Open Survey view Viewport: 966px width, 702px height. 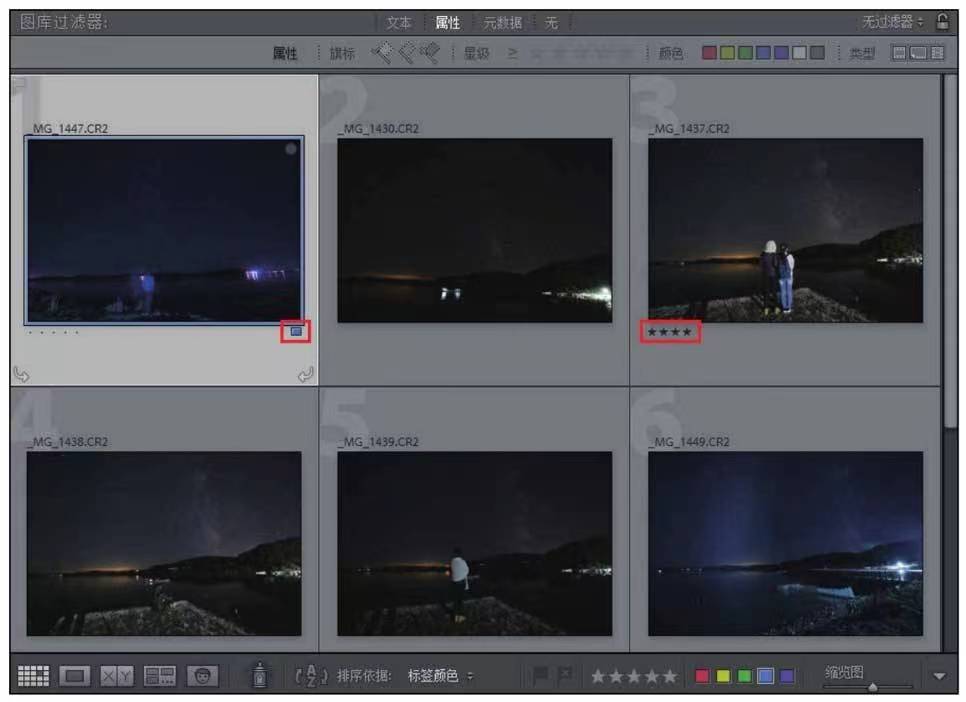coord(159,675)
